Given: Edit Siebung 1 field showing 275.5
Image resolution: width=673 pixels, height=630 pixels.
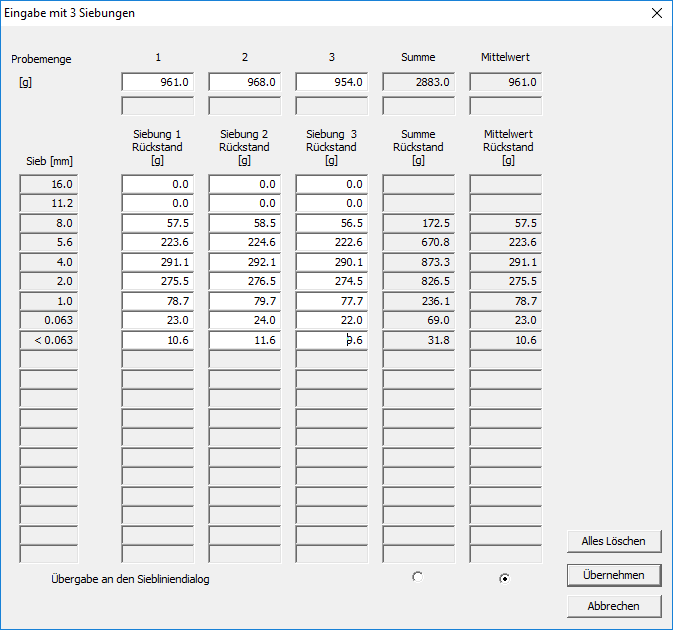Looking at the screenshot, I should 158,282.
